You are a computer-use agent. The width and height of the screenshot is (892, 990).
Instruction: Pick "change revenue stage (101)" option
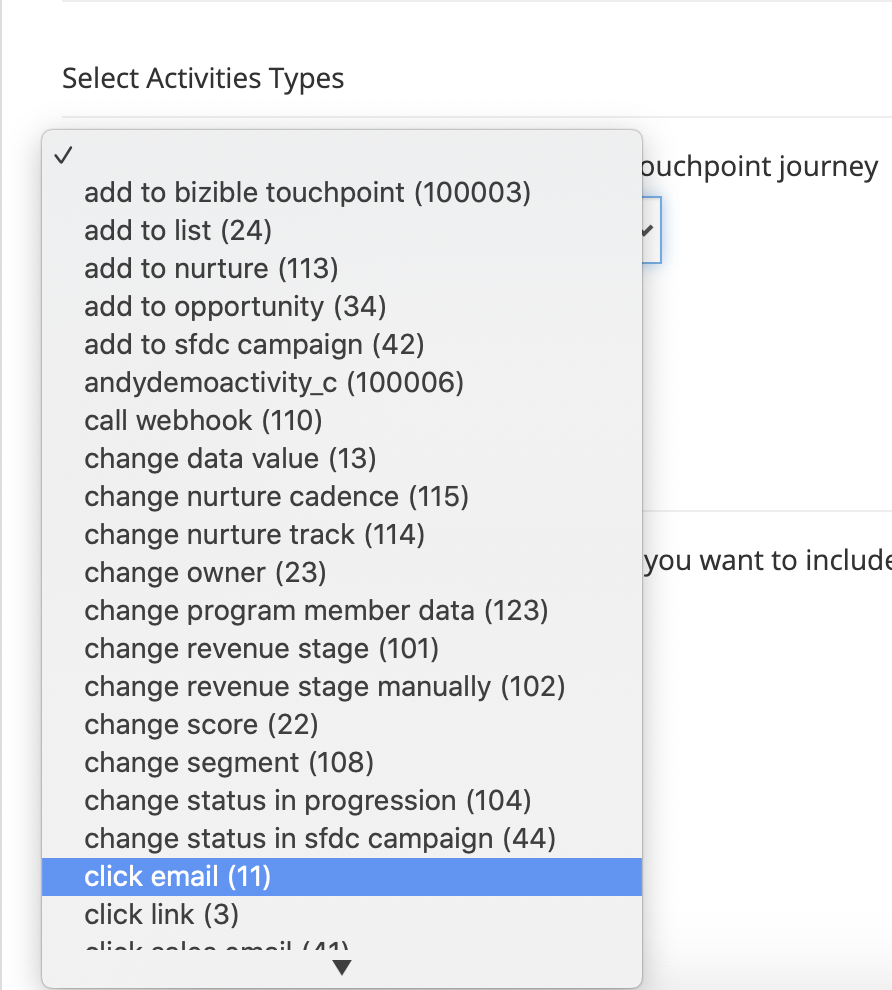pos(261,648)
